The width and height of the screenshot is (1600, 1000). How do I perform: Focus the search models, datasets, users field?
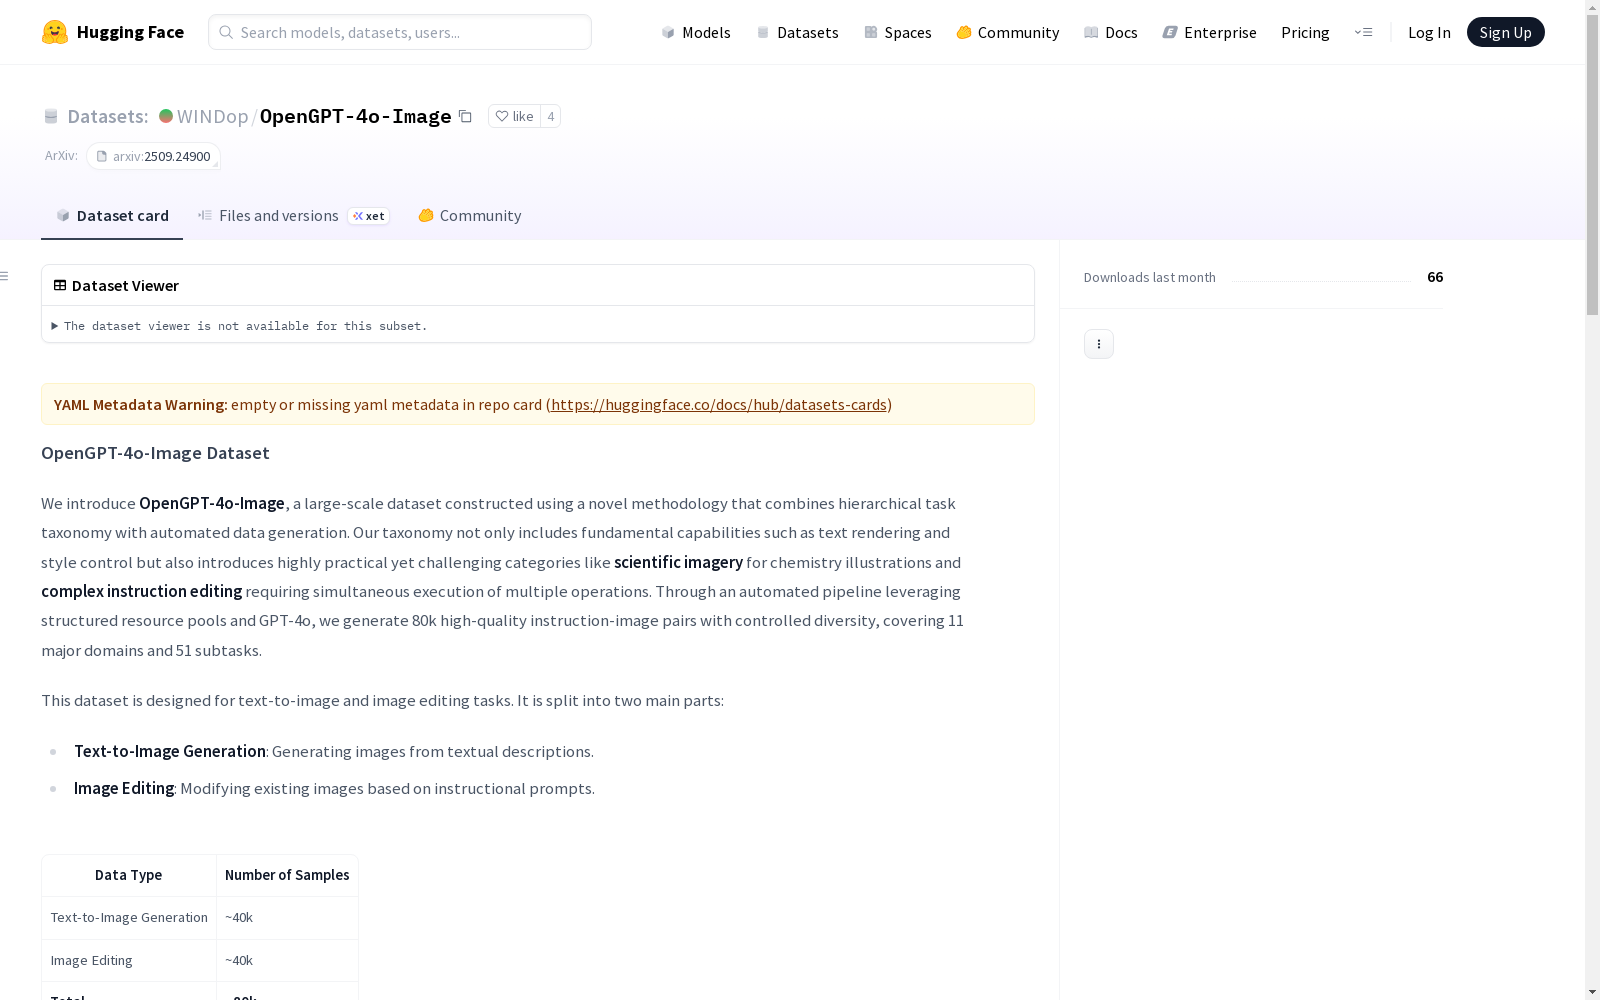[x=400, y=32]
